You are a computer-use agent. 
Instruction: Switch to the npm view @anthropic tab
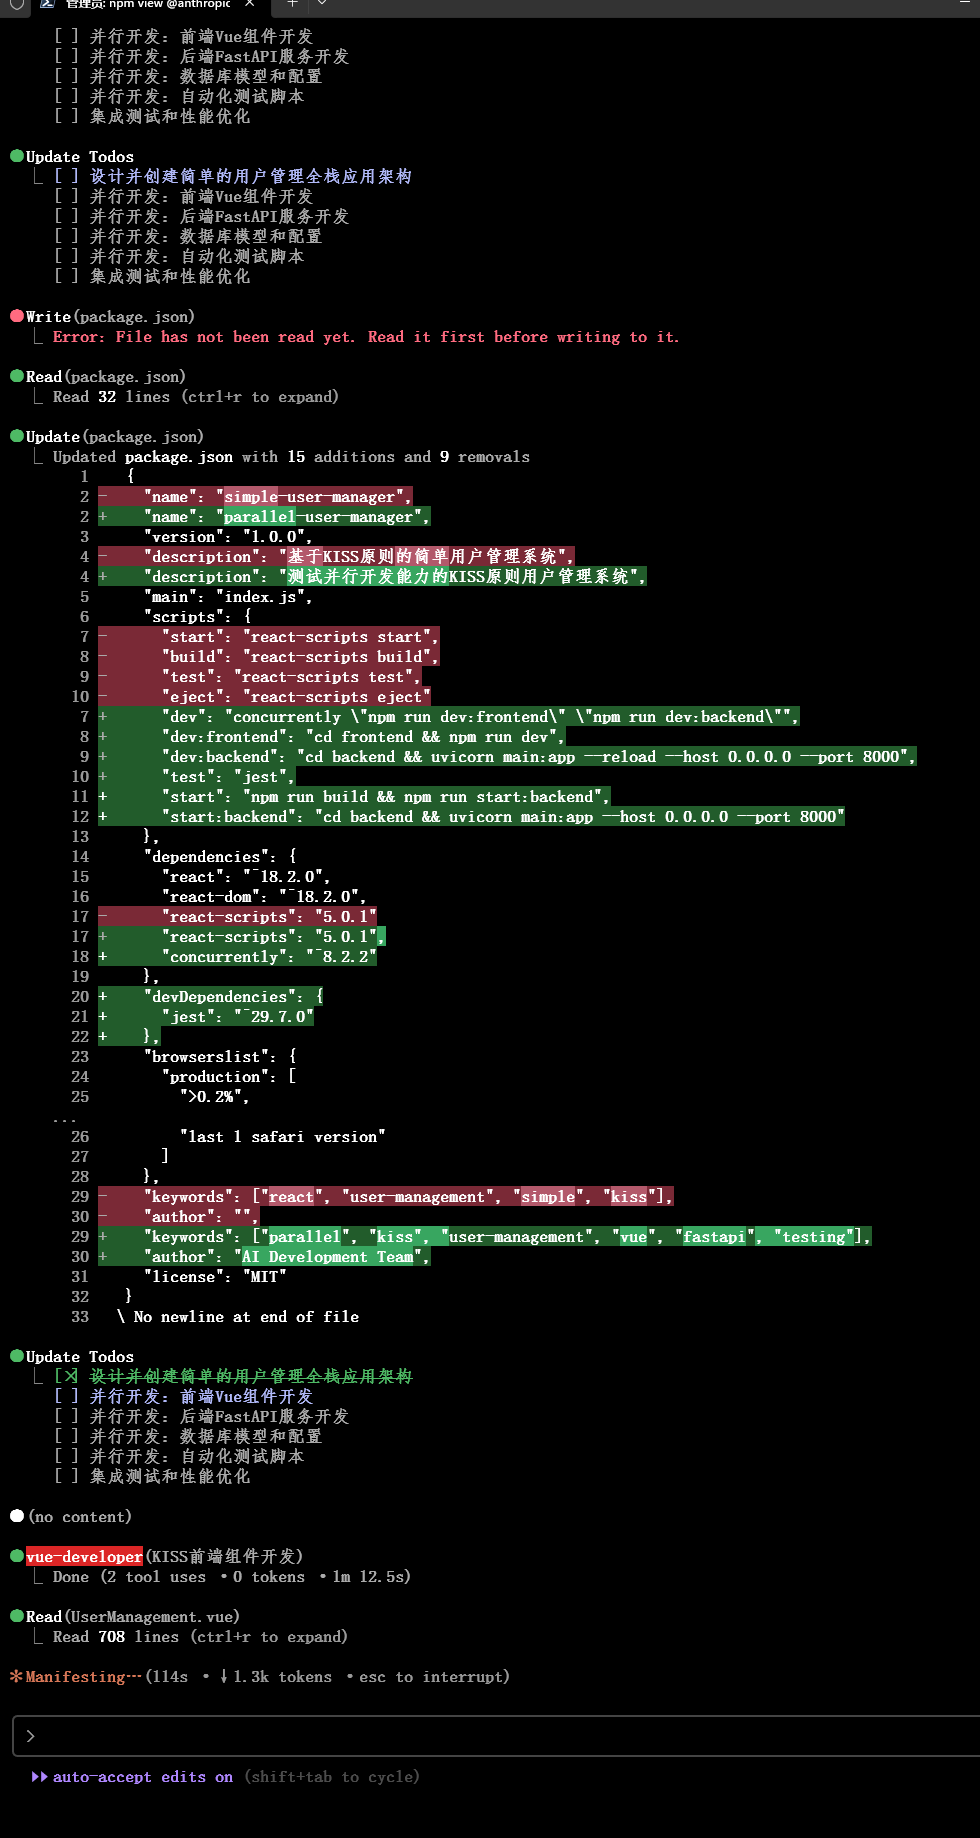point(148,4)
